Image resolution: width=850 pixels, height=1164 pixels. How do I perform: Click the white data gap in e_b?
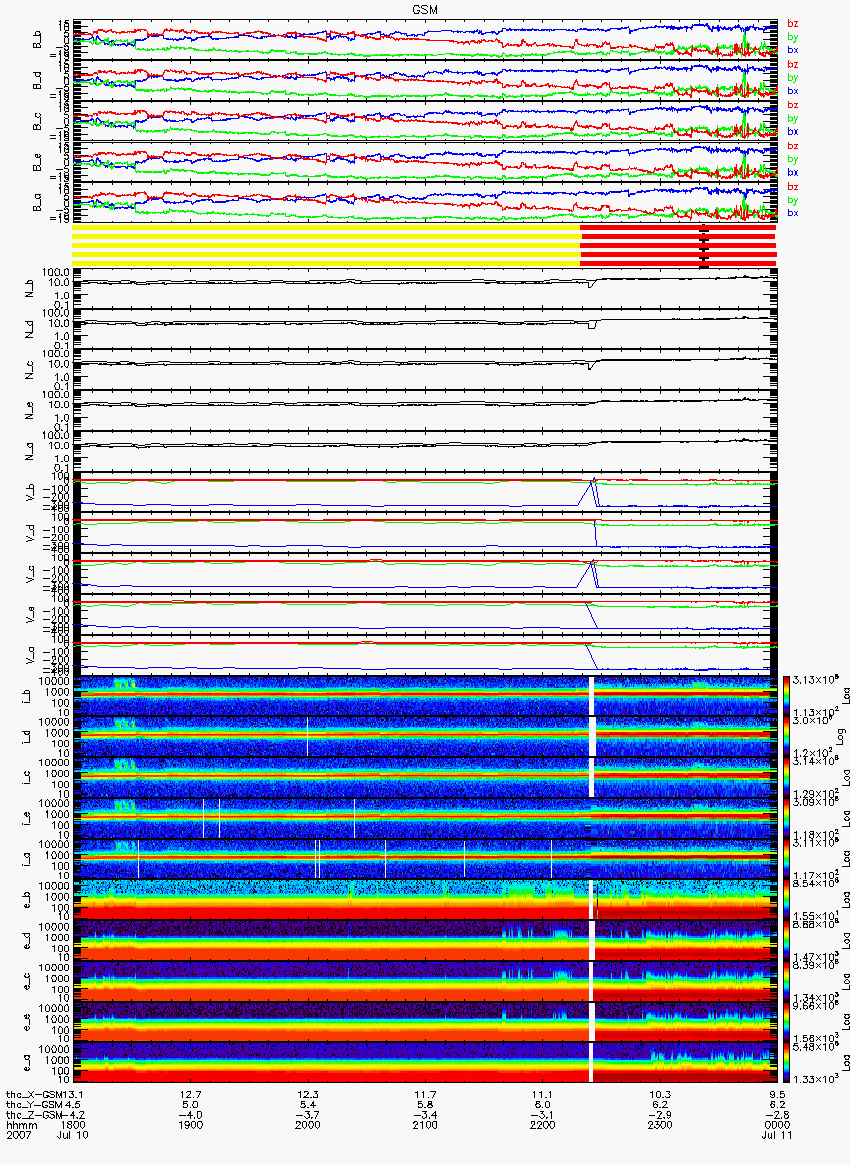(x=592, y=901)
